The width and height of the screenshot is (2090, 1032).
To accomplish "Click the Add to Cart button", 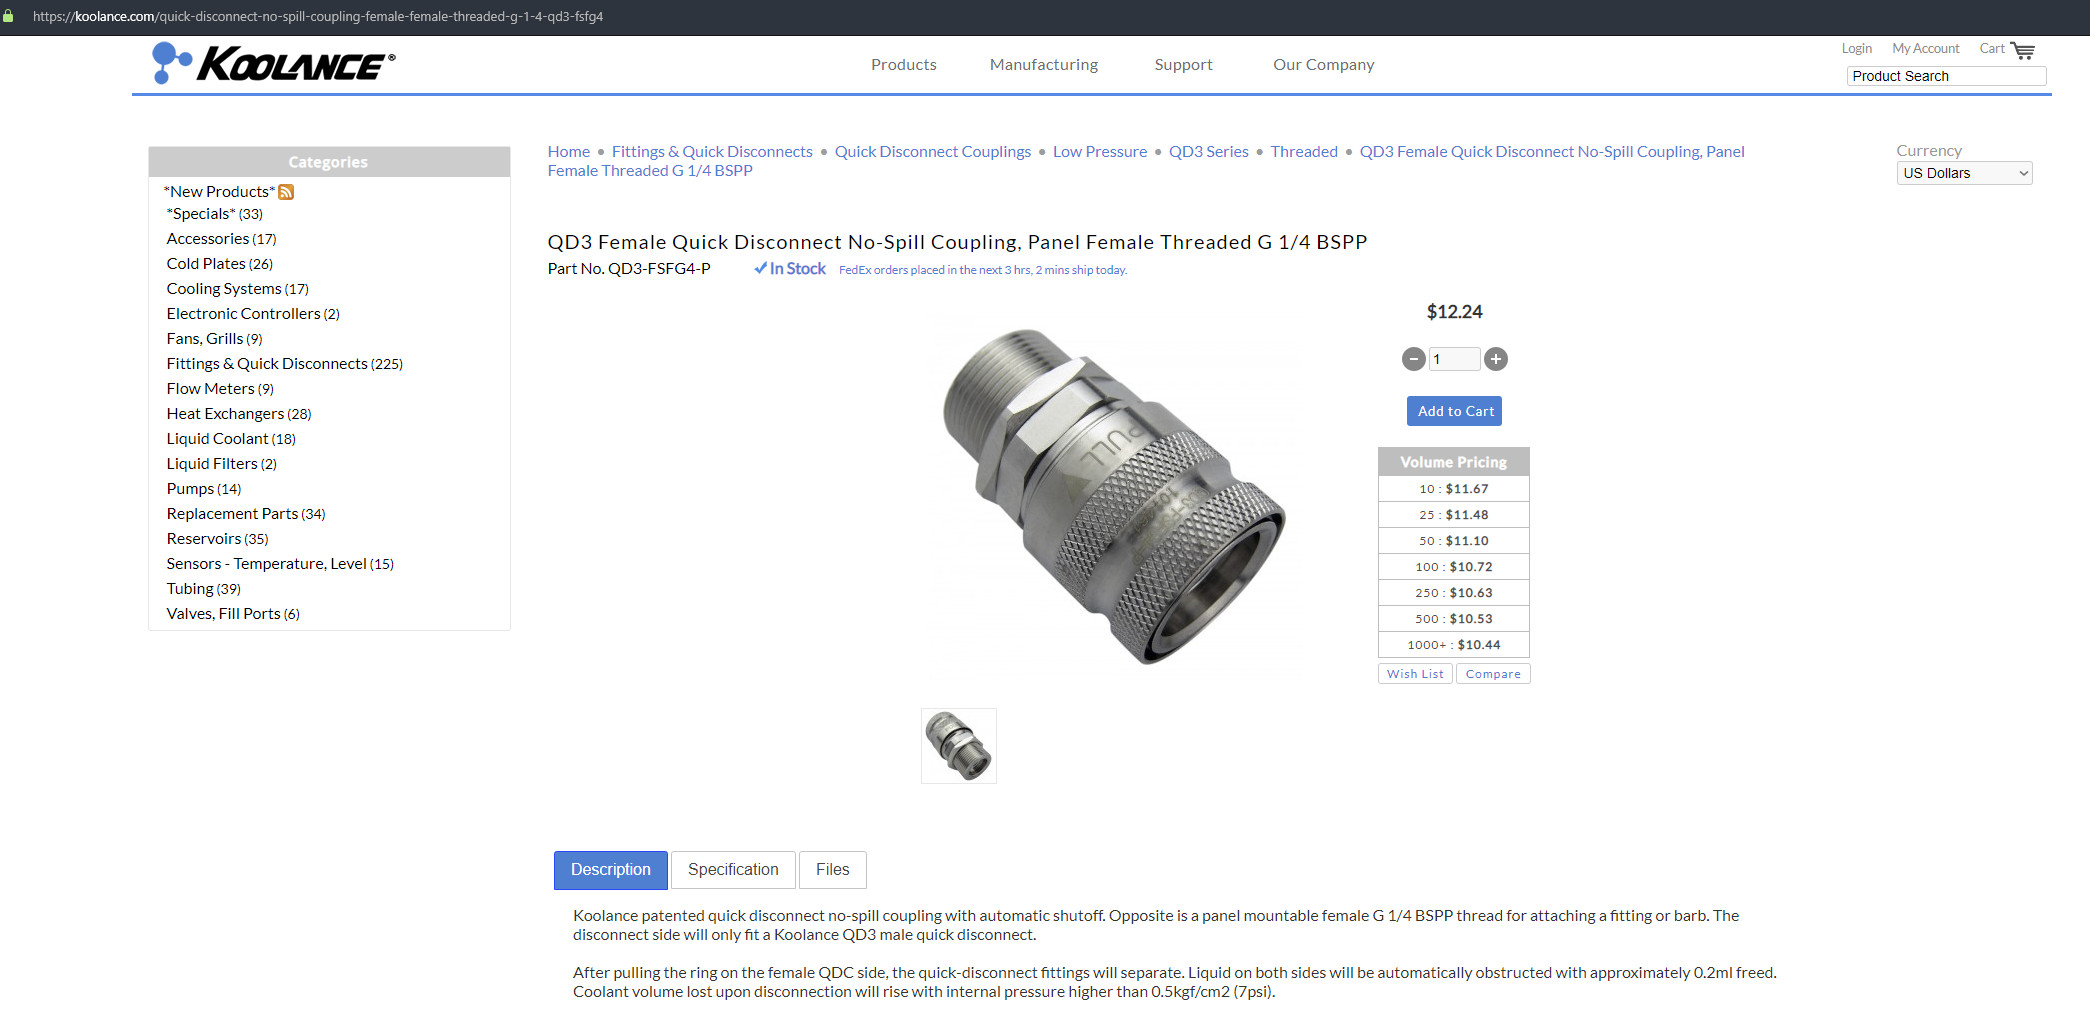I will click(1455, 411).
